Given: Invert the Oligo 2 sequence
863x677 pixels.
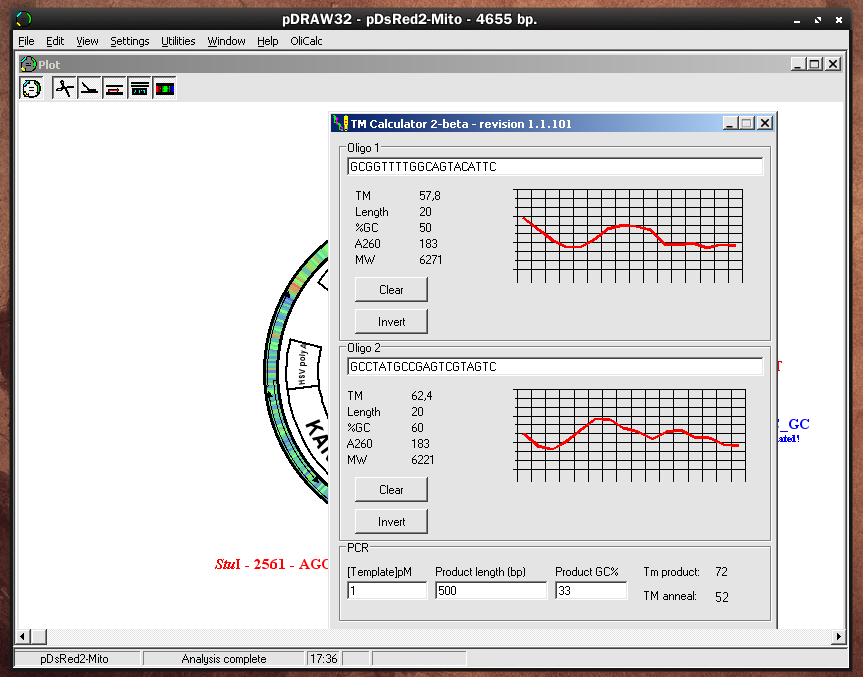Looking at the screenshot, I should click(390, 521).
